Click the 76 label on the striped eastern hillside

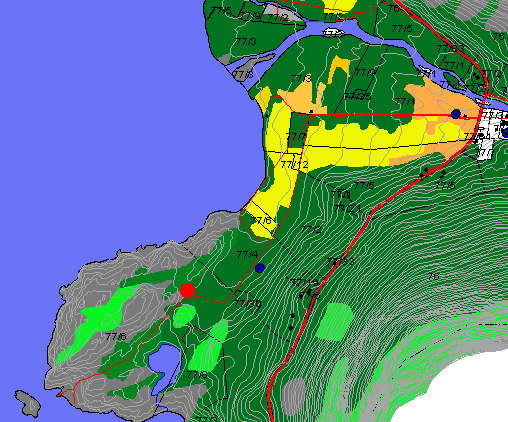click(x=433, y=276)
